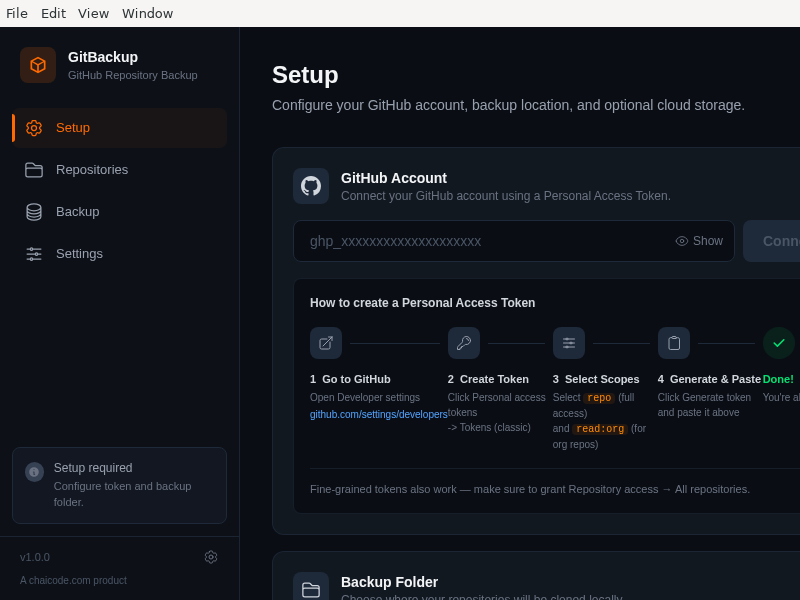Toggle Show to reveal the token

[x=699, y=241]
